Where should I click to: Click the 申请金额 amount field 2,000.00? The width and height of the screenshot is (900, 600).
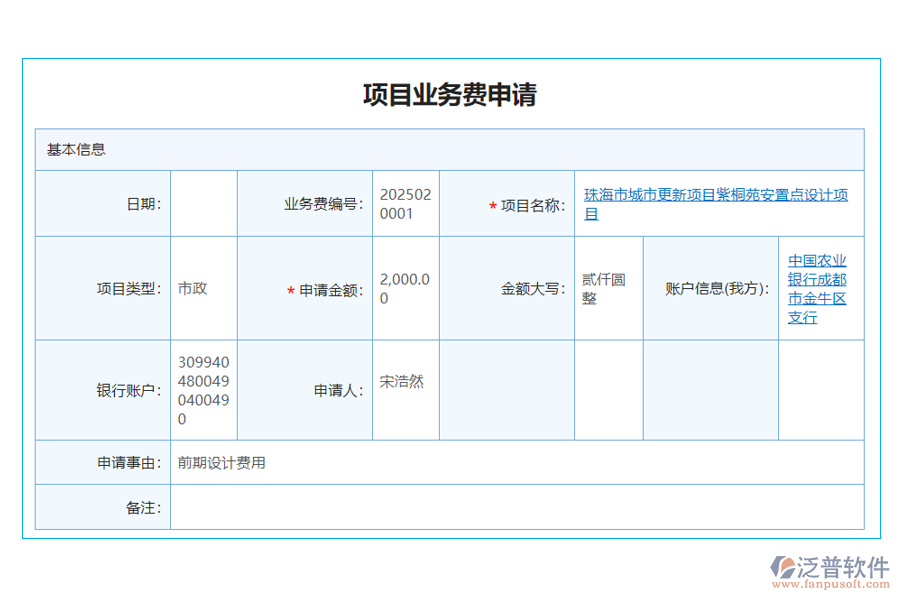(404, 288)
